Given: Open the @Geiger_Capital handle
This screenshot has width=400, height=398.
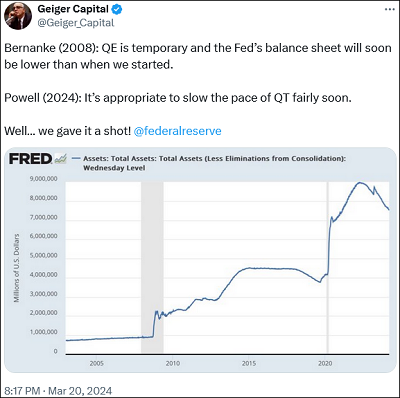Looking at the screenshot, I should 76,23.
